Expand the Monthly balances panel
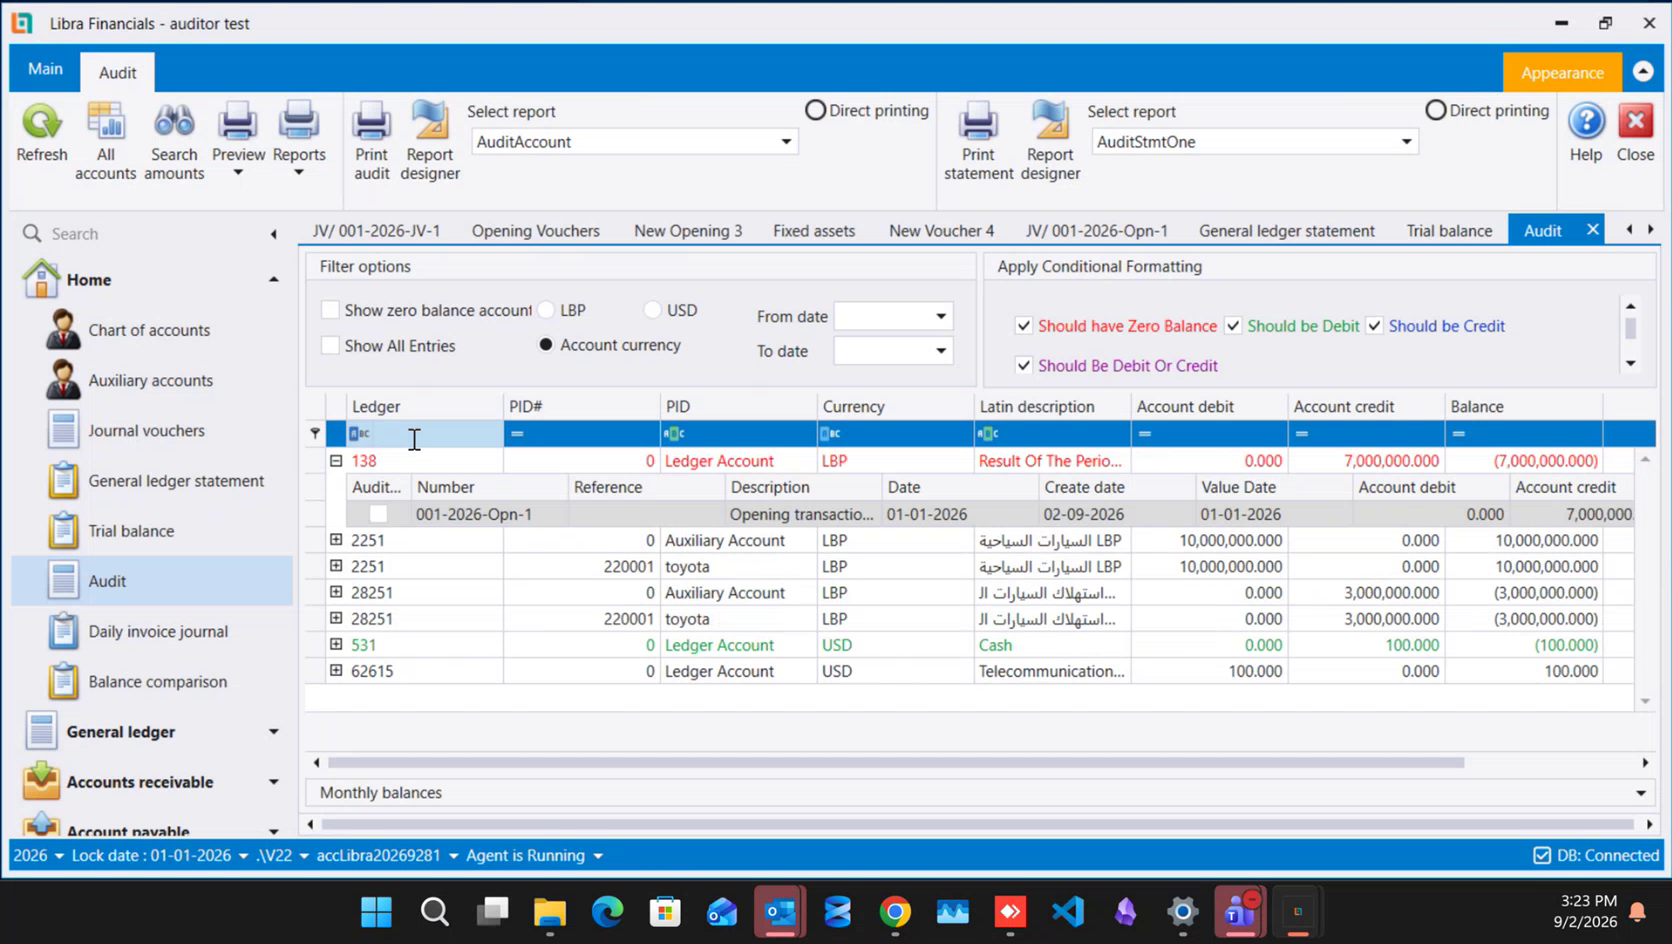Screen dimensions: 1672x944 pyautogui.click(x=1641, y=793)
